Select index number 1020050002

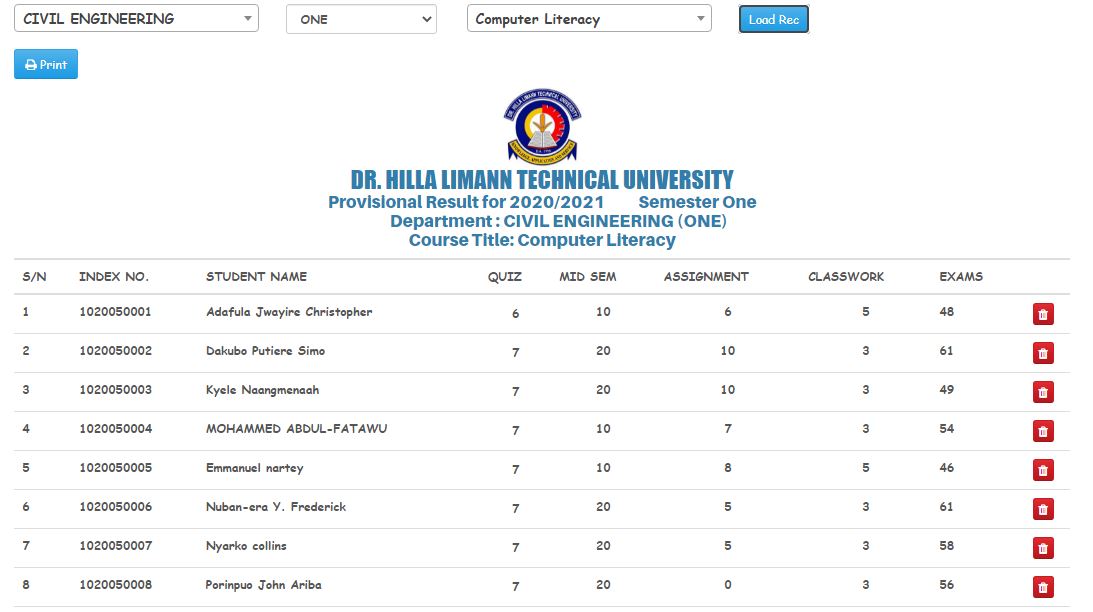click(115, 351)
